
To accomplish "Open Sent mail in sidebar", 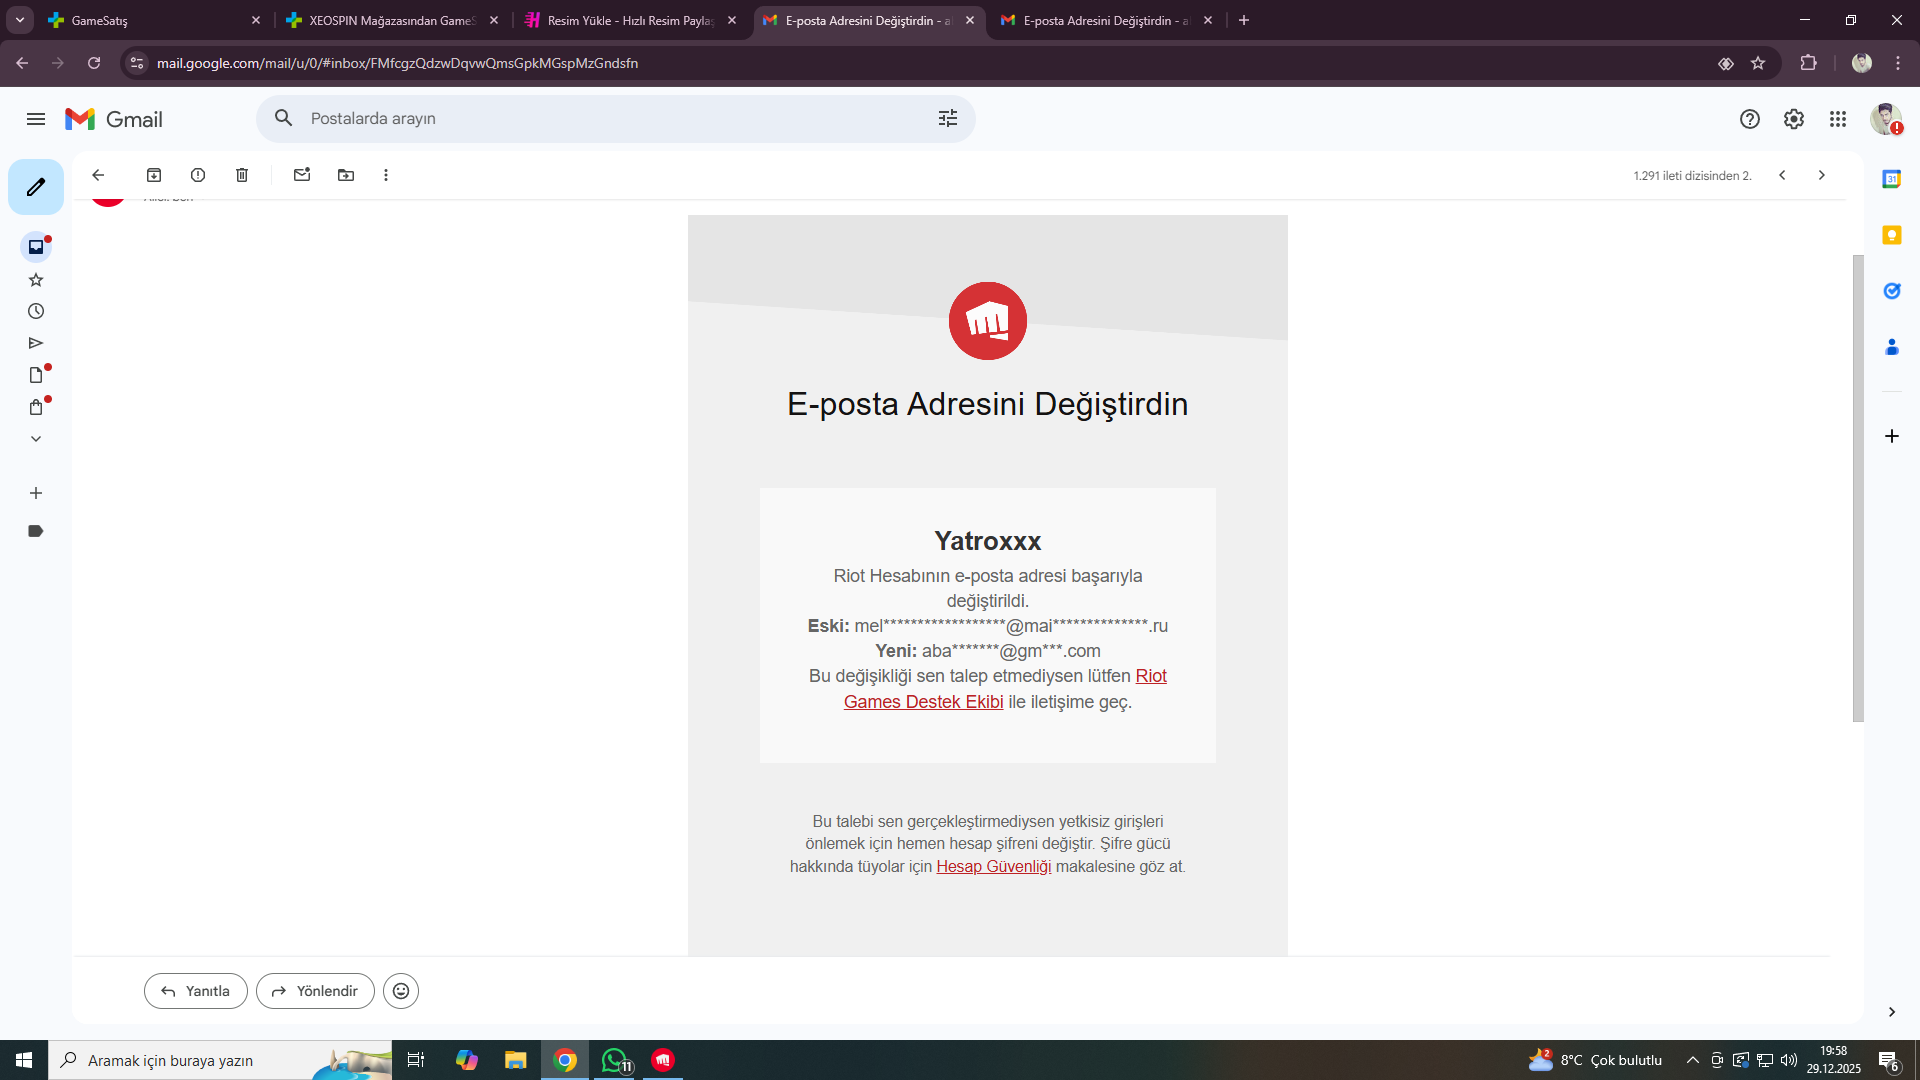I will pos(36,343).
